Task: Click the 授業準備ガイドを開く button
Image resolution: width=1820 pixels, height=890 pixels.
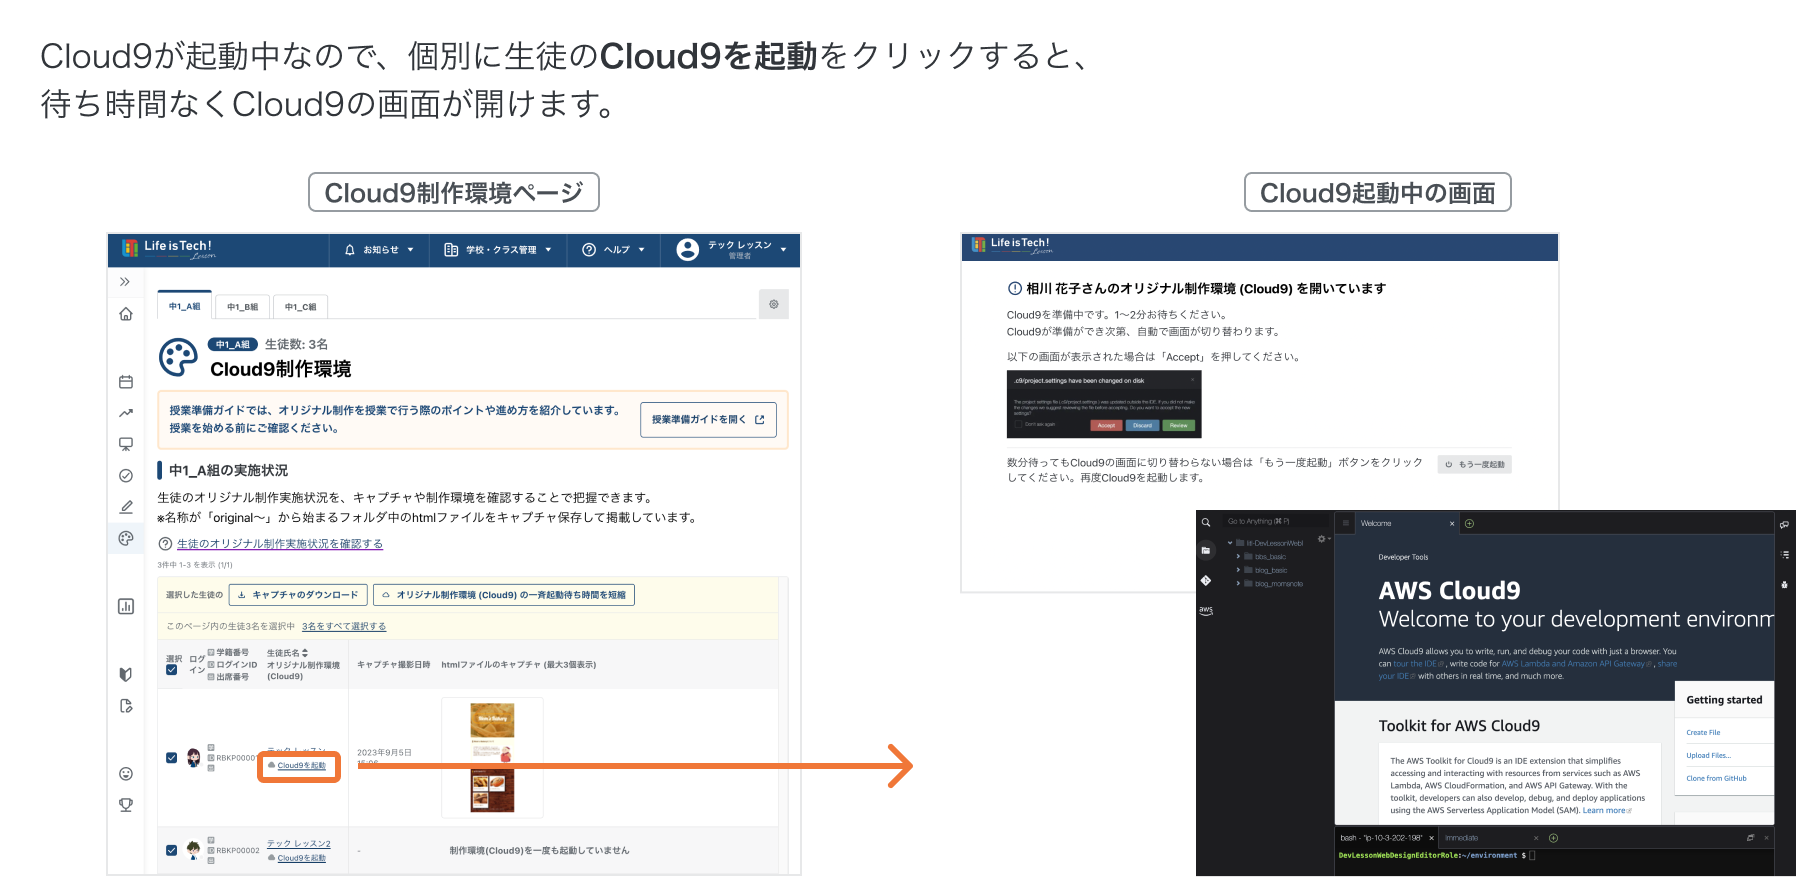Action: point(707,420)
